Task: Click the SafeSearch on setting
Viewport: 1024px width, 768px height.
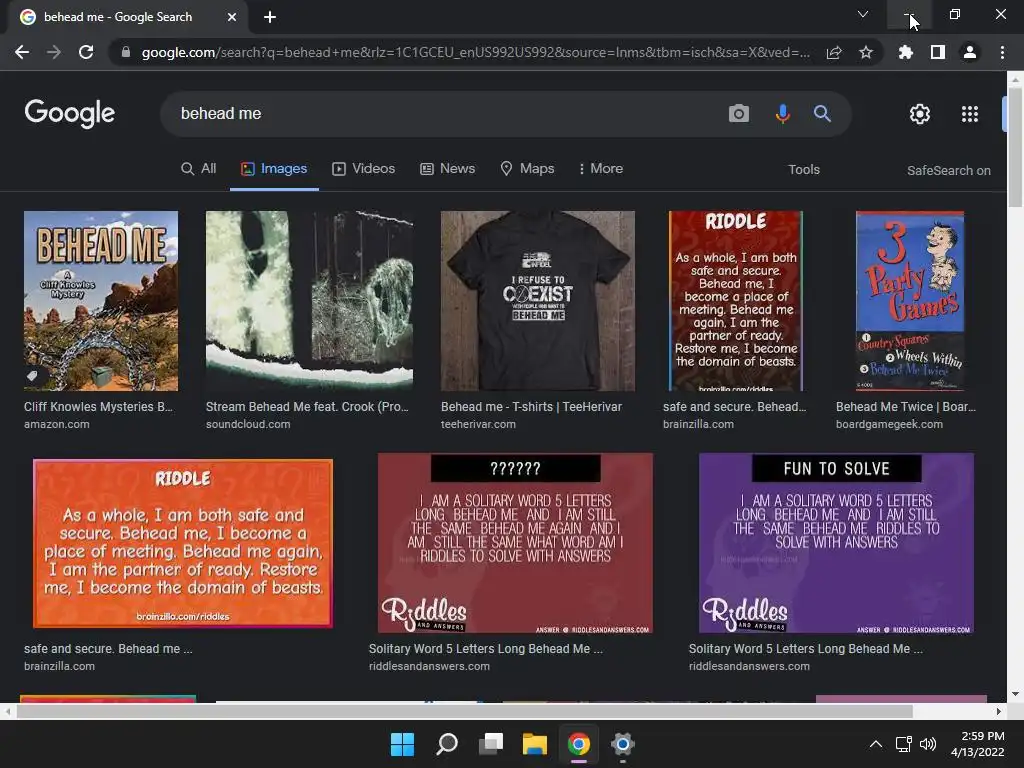Action: (x=948, y=170)
